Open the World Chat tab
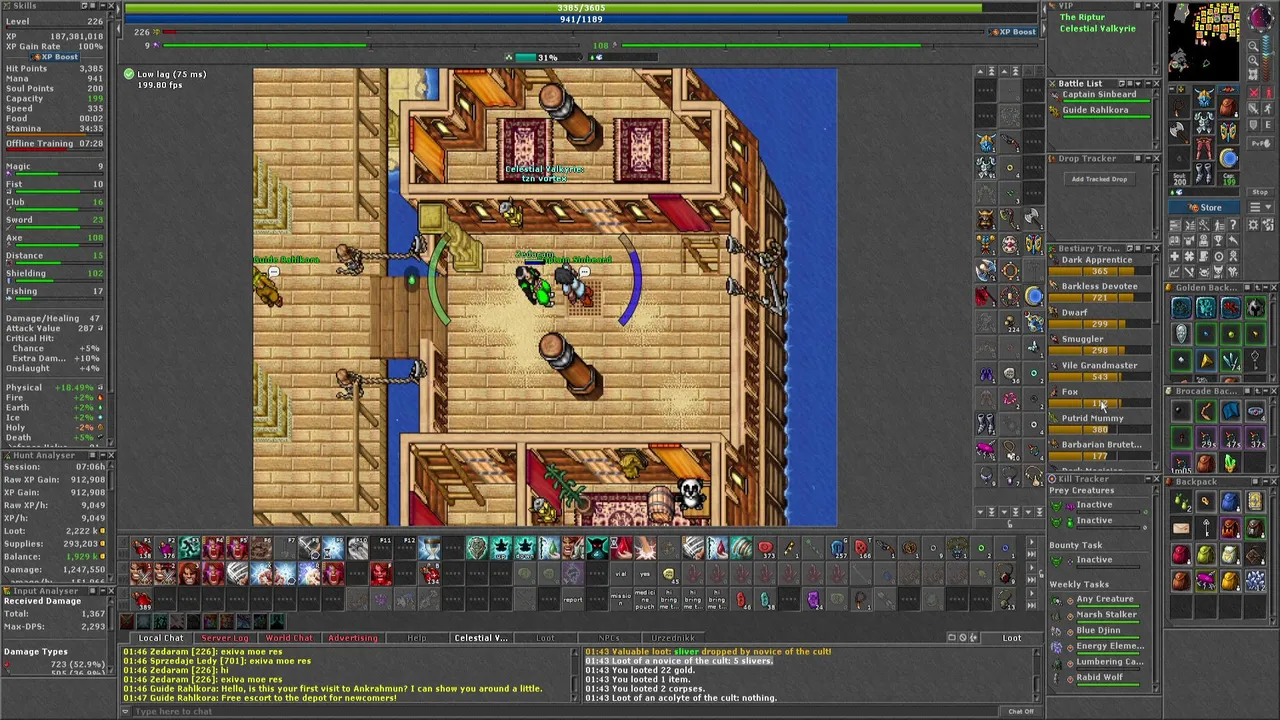 [289, 638]
